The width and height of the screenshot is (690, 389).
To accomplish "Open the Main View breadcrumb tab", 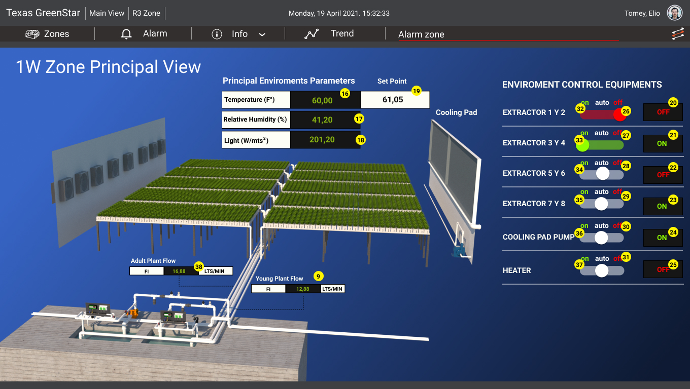I will 106,13.
